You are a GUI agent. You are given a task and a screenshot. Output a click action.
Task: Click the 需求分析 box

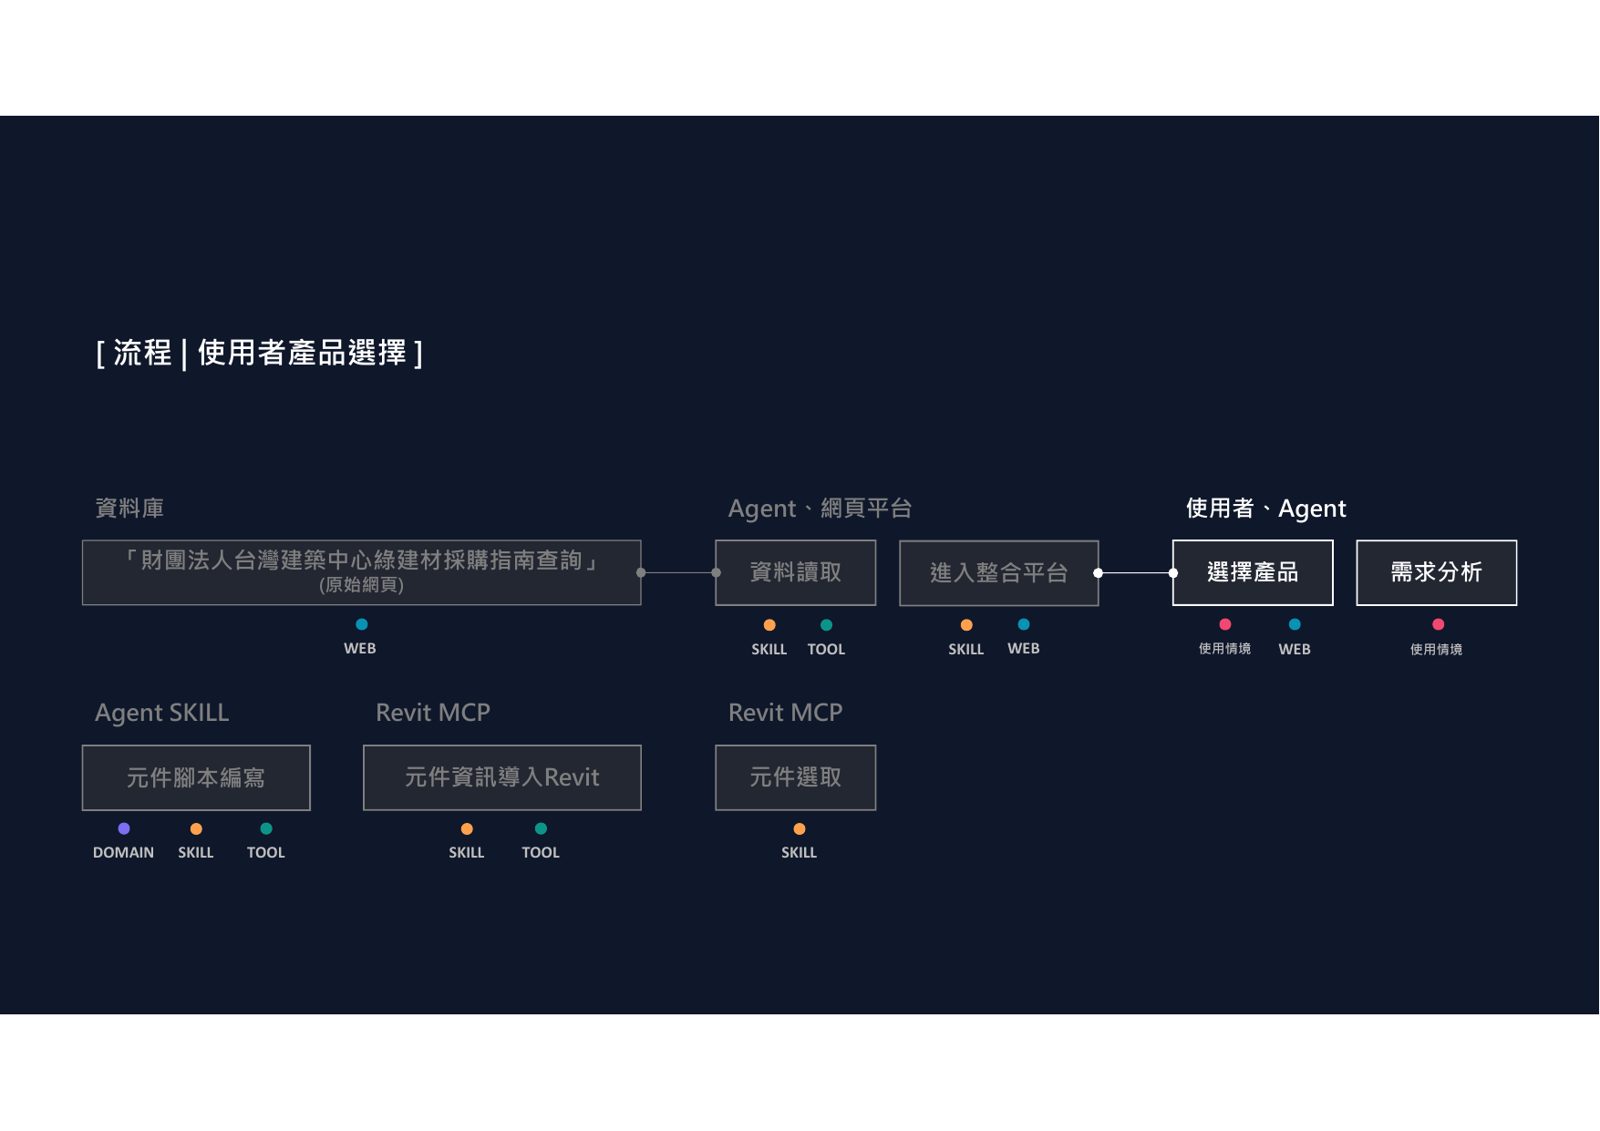click(x=1436, y=573)
